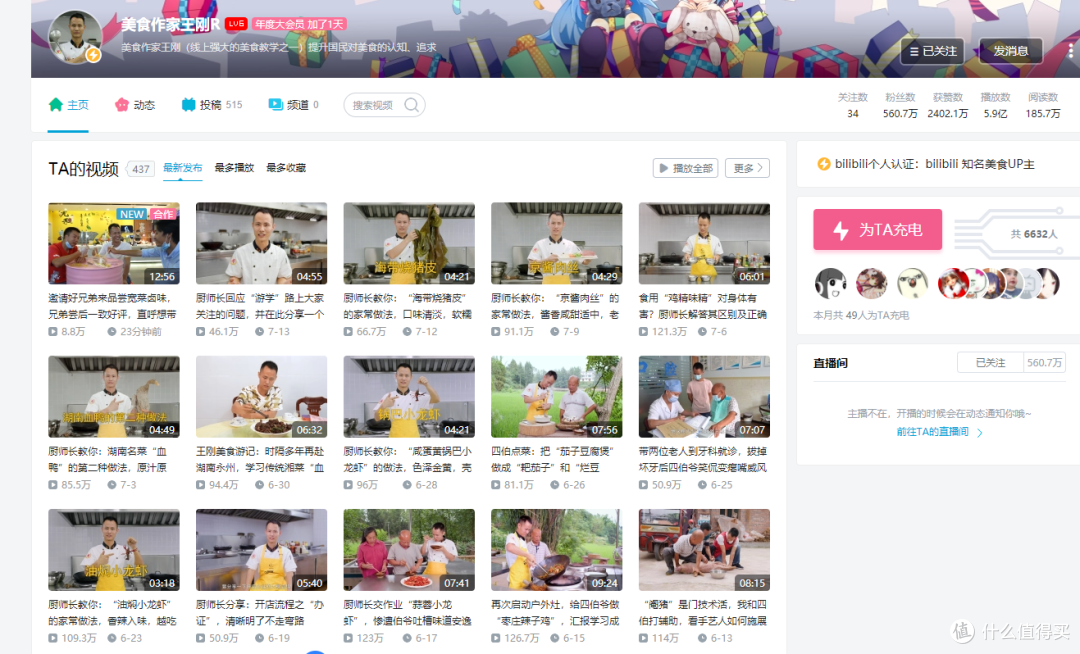The width and height of the screenshot is (1080, 654).
Task: Click the user avatar picture
Action: [x=74, y=37]
